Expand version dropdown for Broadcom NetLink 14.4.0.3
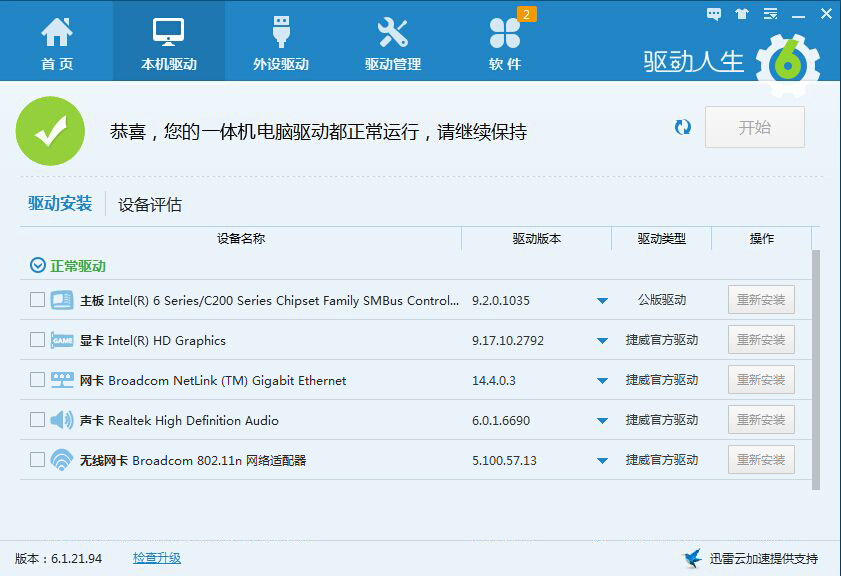841x576 pixels. pyautogui.click(x=602, y=381)
